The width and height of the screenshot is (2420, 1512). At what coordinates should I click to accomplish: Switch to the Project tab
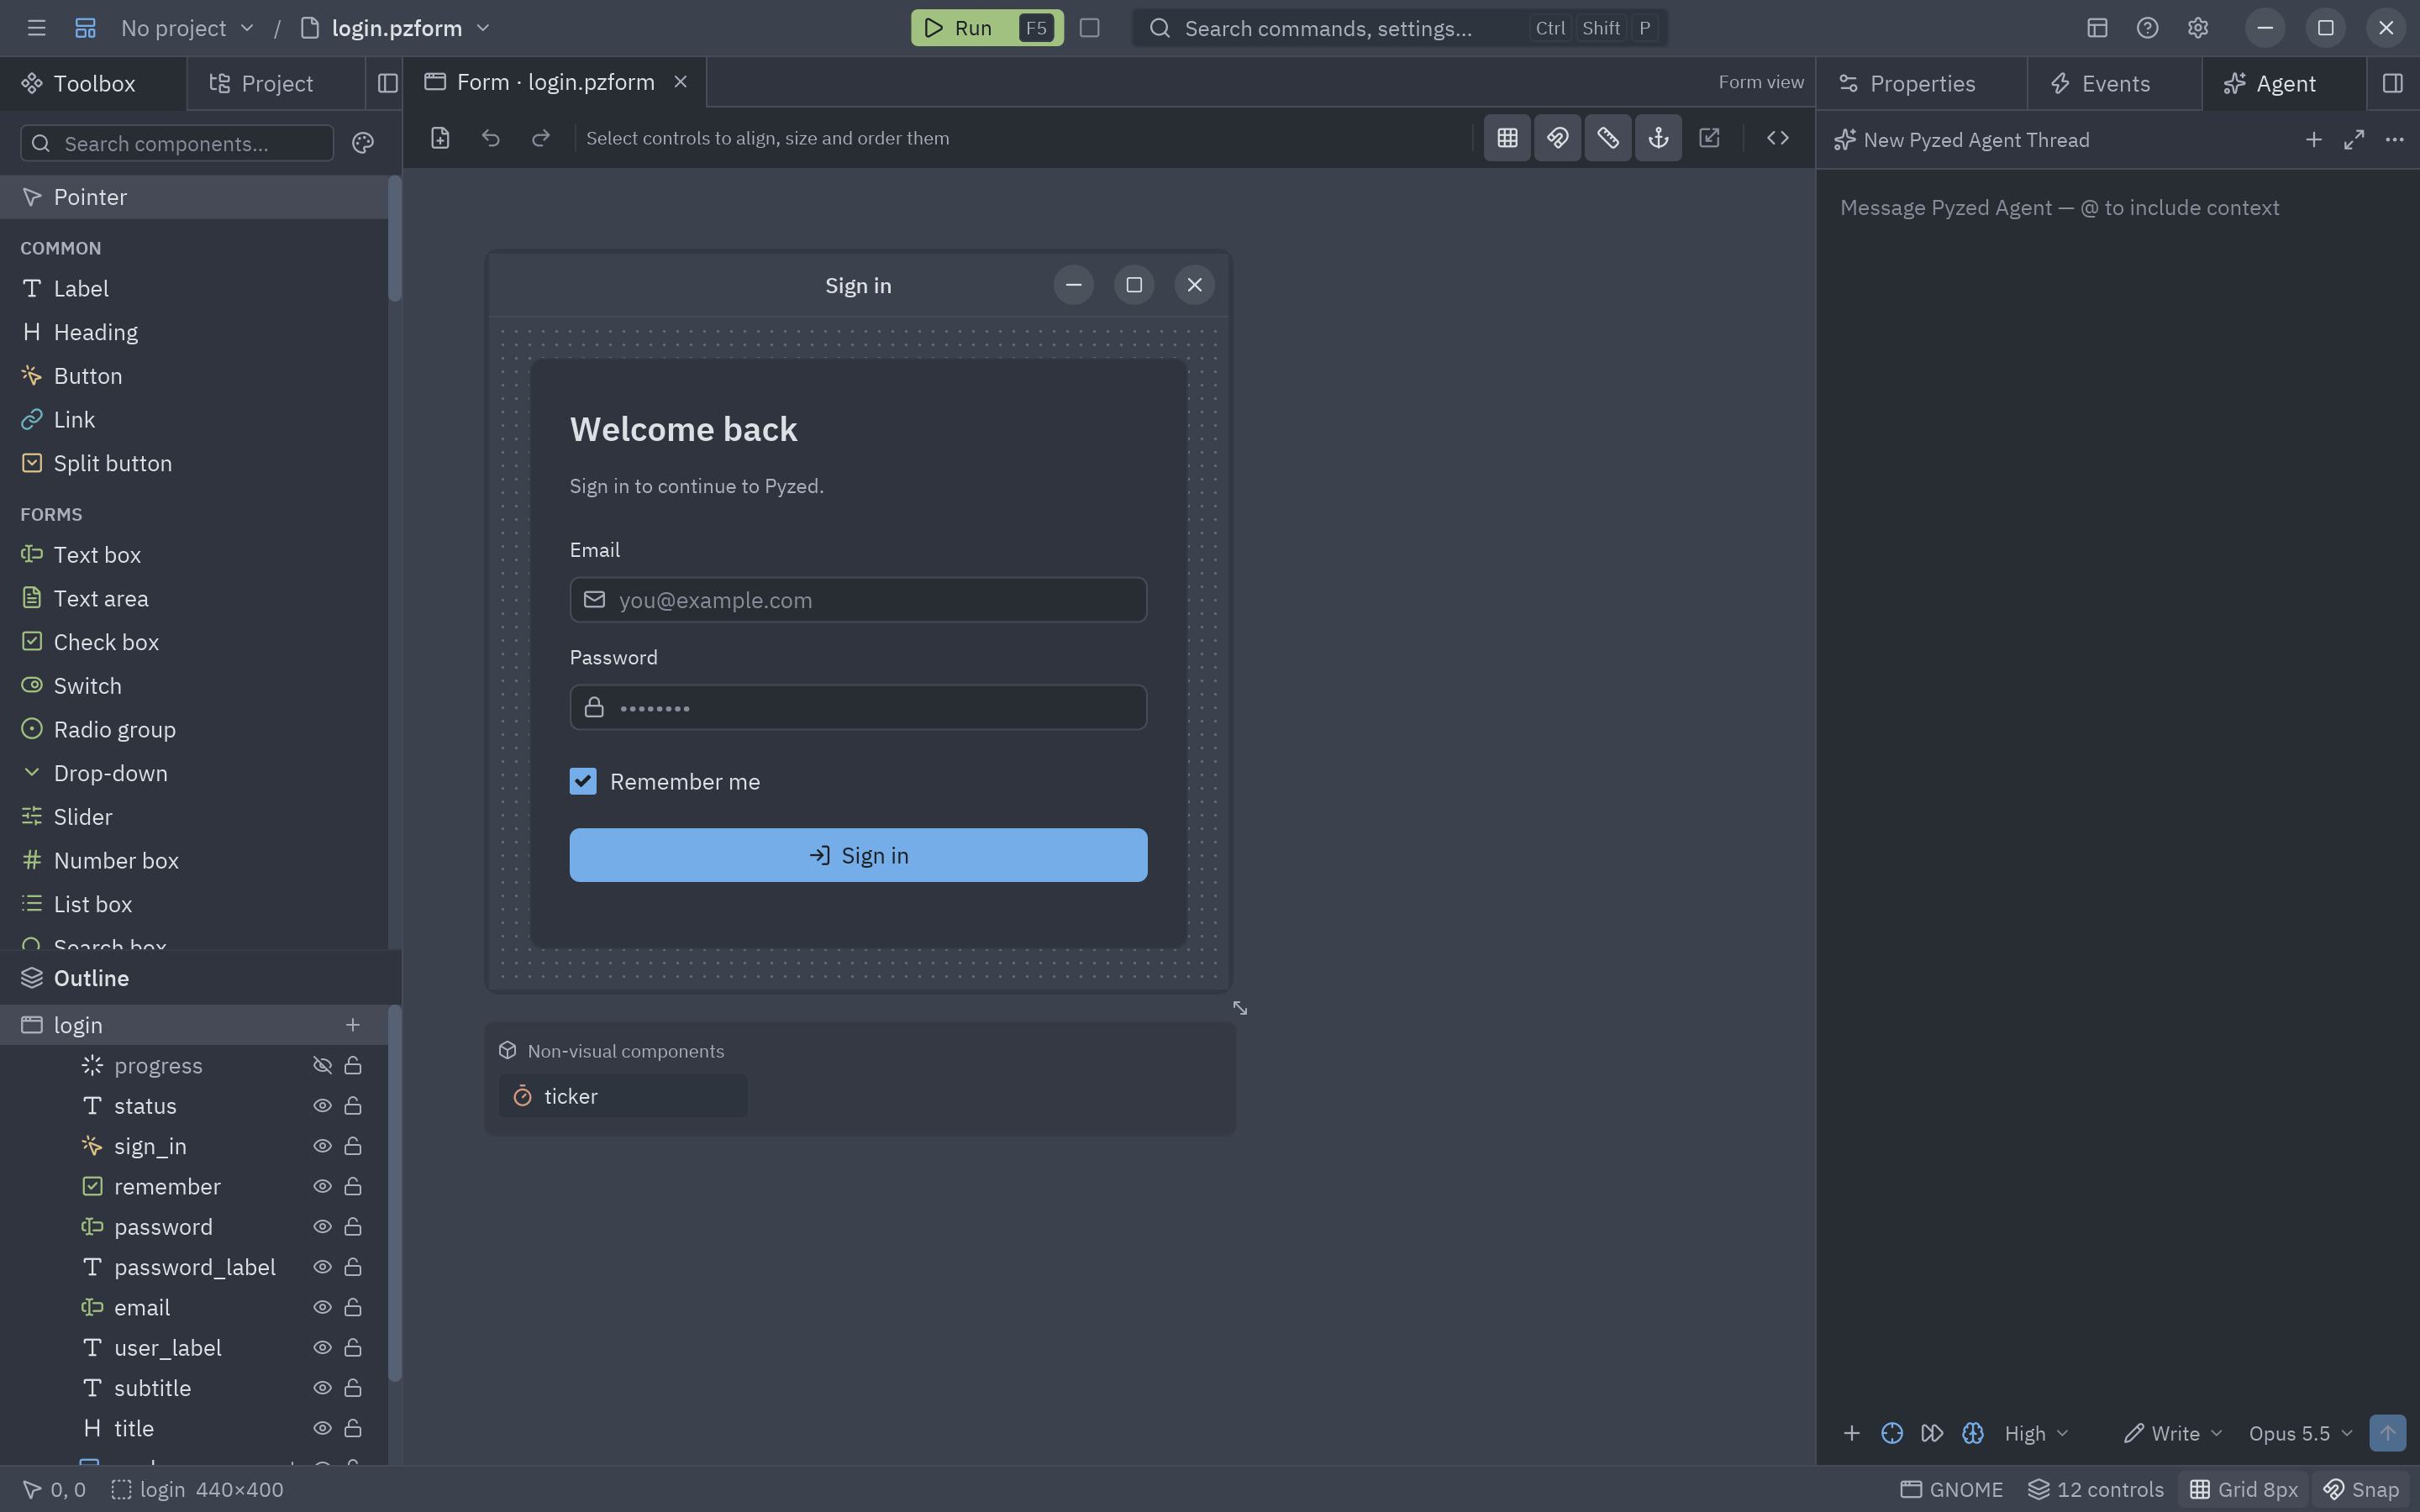[276, 83]
